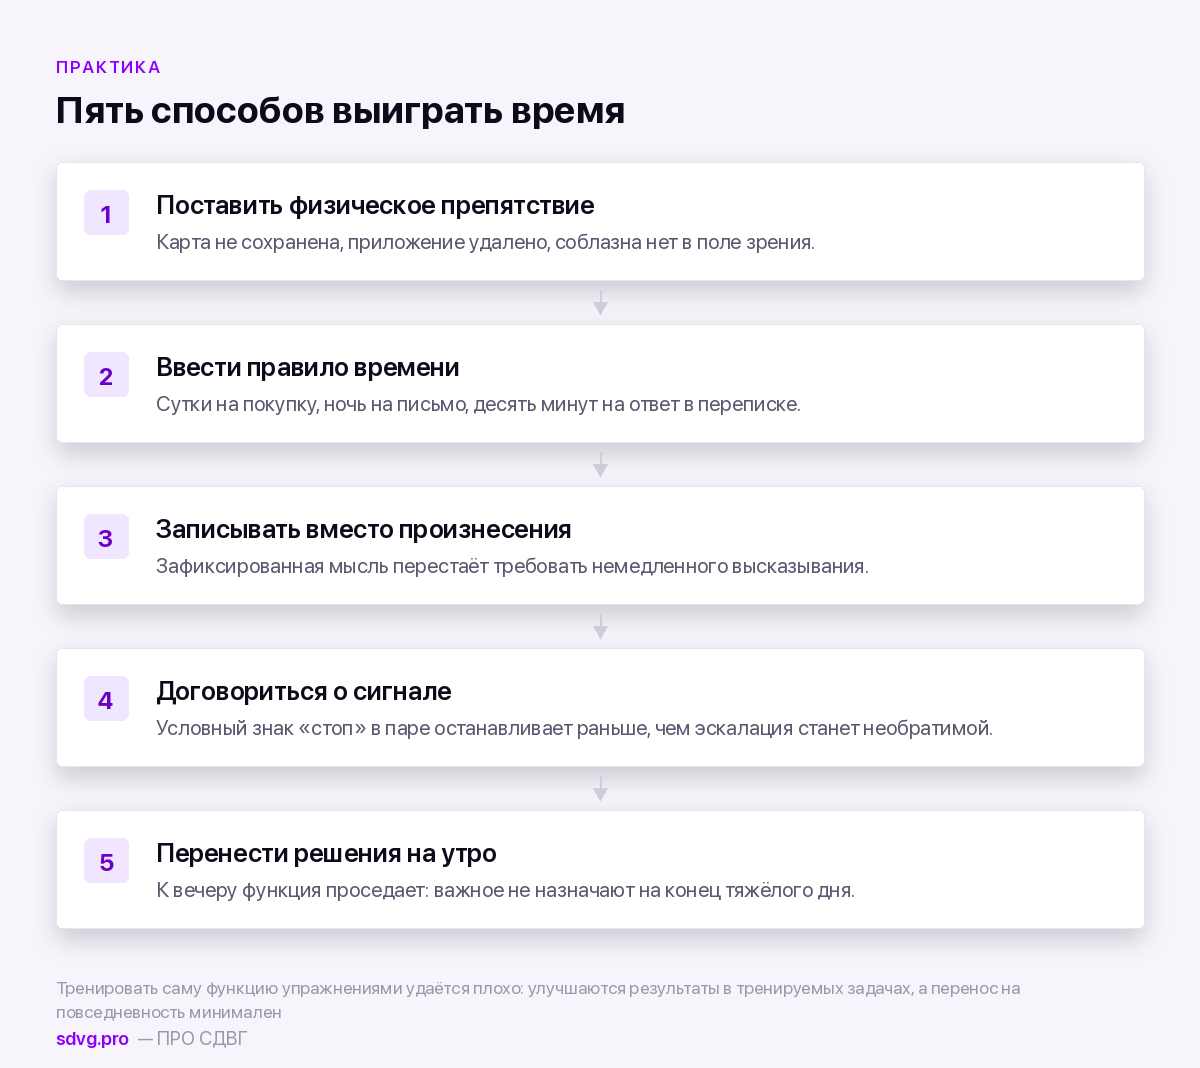Click the text starting Зафиксированная мысль
Viewport: 1200px width, 1068px height.
click(x=512, y=566)
